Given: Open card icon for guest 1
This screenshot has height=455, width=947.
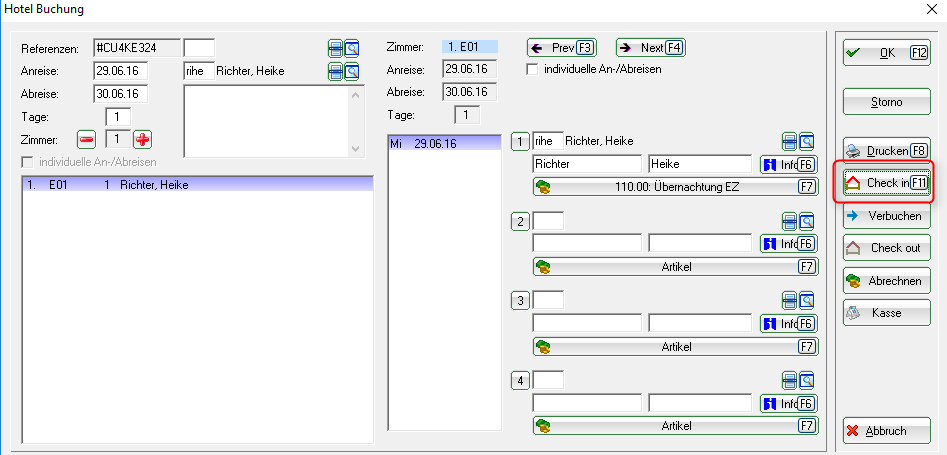Looking at the screenshot, I should point(789,141).
